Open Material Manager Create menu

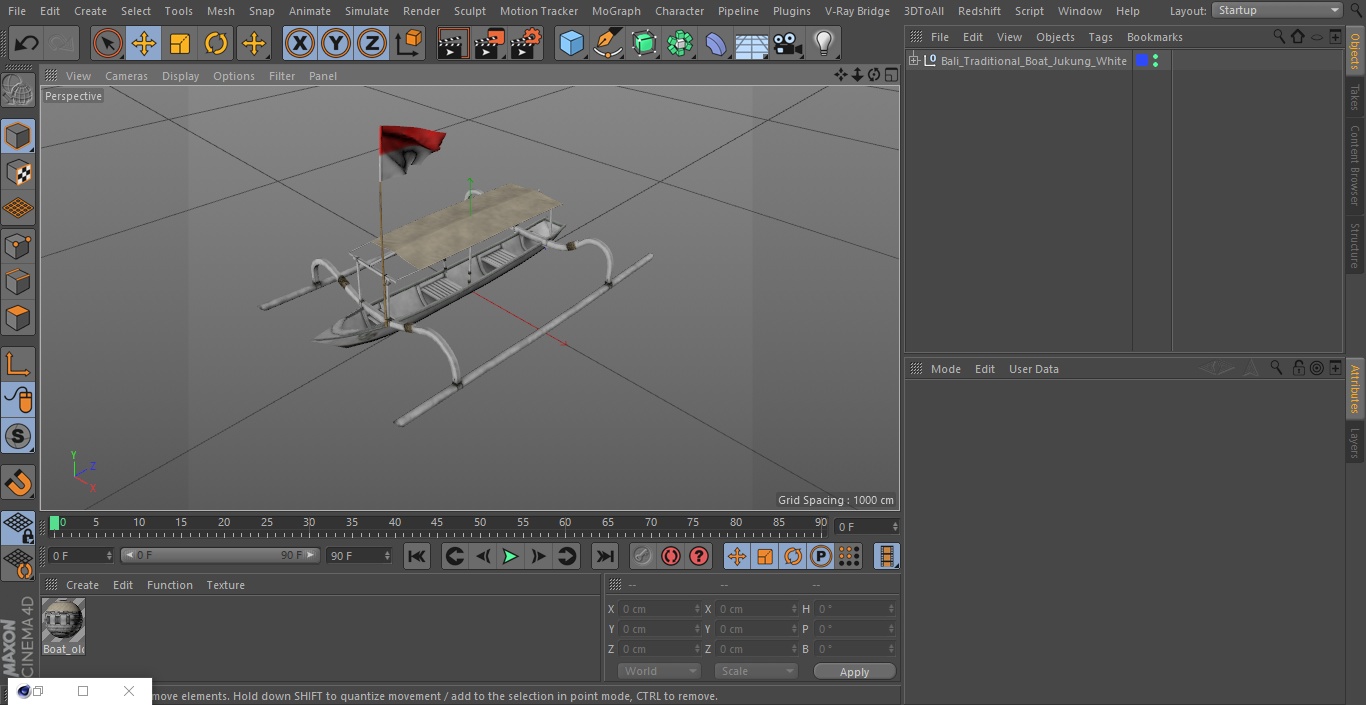(82, 585)
